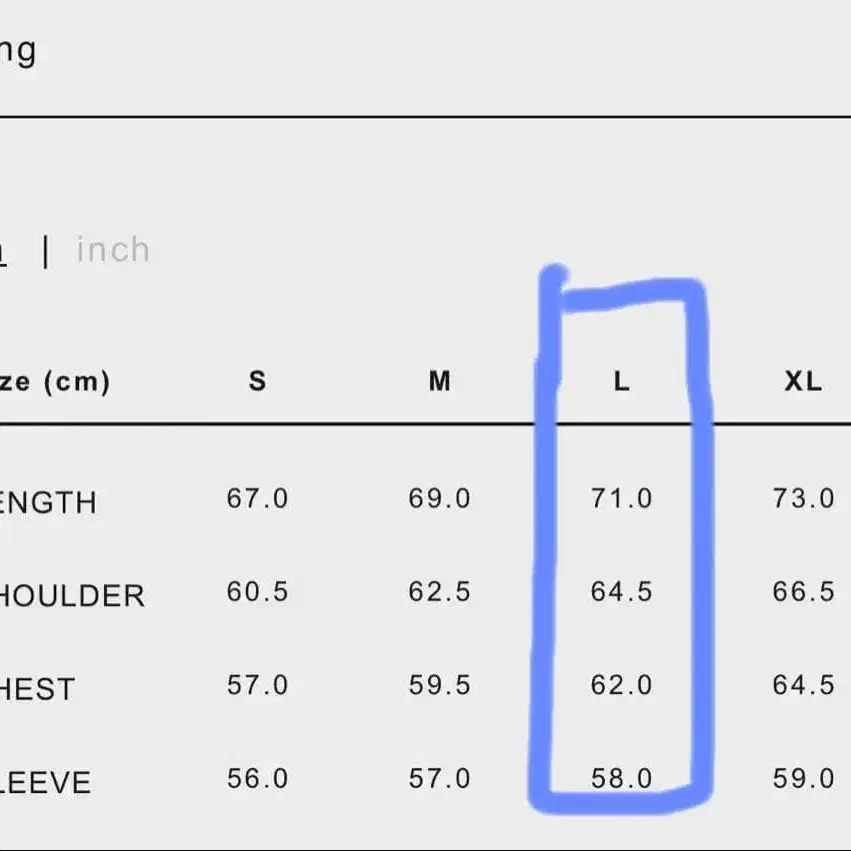The image size is (851, 851).
Task: Click the 56.0 sleeve value for S
Action: pyautogui.click(x=257, y=778)
